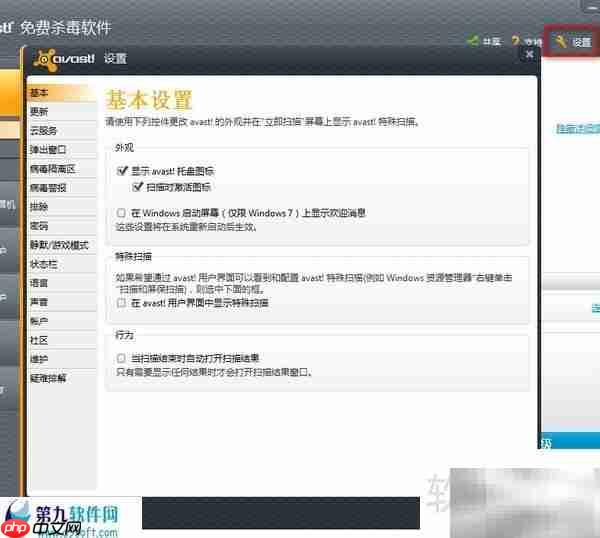Enable 在 avast! 用户界面中显示特殊扫描 checkbox

point(121,303)
